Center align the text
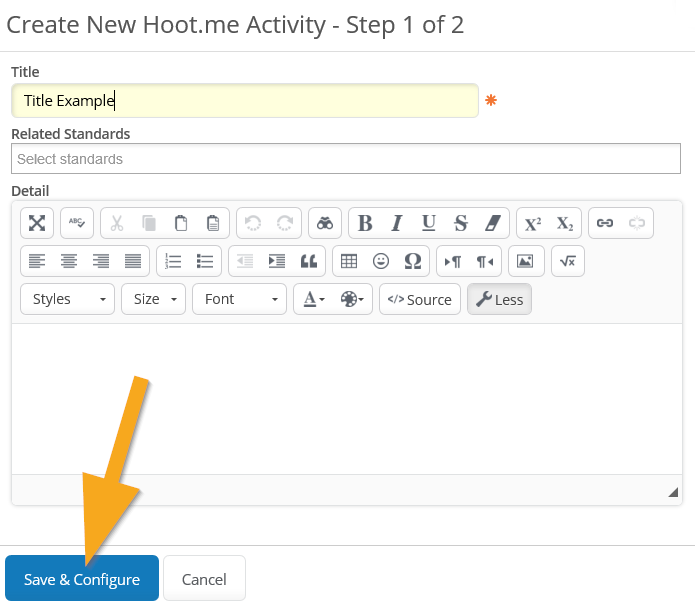The image size is (695, 611). 69,261
